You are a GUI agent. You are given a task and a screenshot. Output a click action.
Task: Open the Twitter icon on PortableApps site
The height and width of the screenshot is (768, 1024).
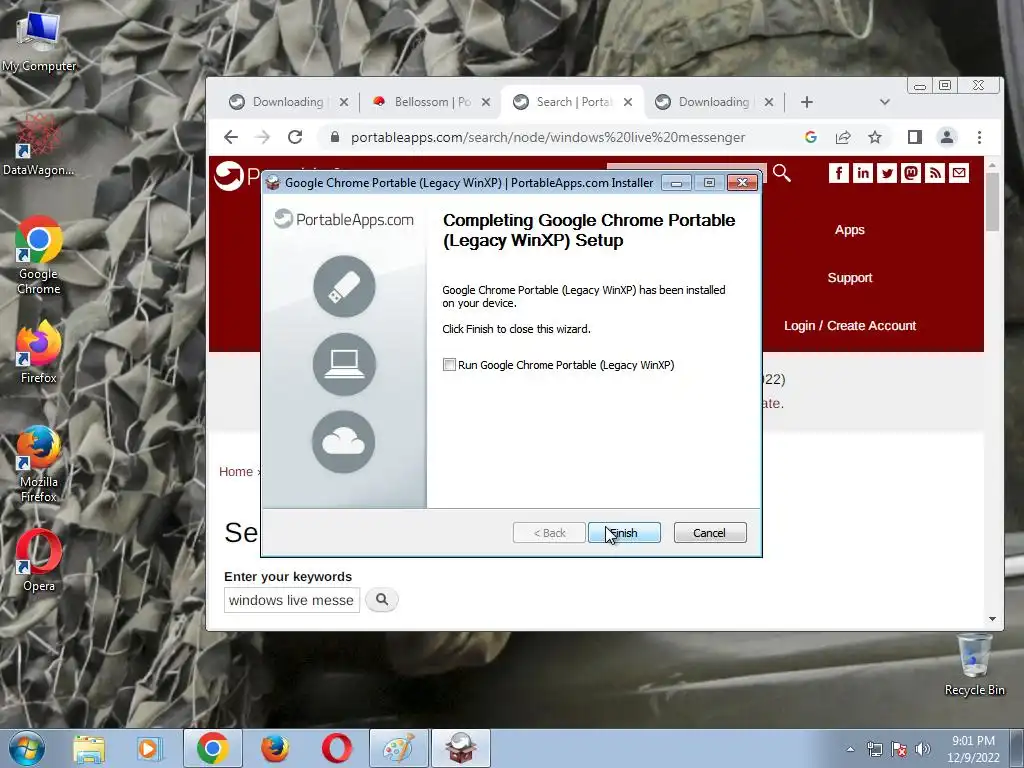pyautogui.click(x=887, y=172)
